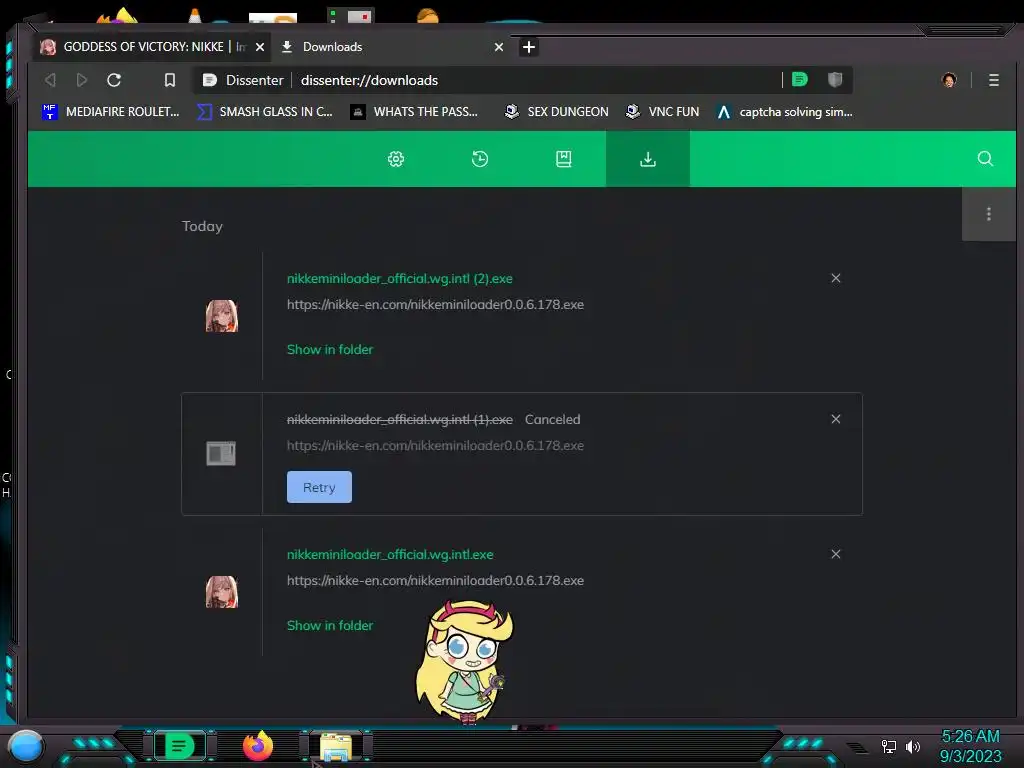Image resolution: width=1024 pixels, height=768 pixels.
Task: Remove the canceled (1).exe download entry
Action: pos(836,419)
